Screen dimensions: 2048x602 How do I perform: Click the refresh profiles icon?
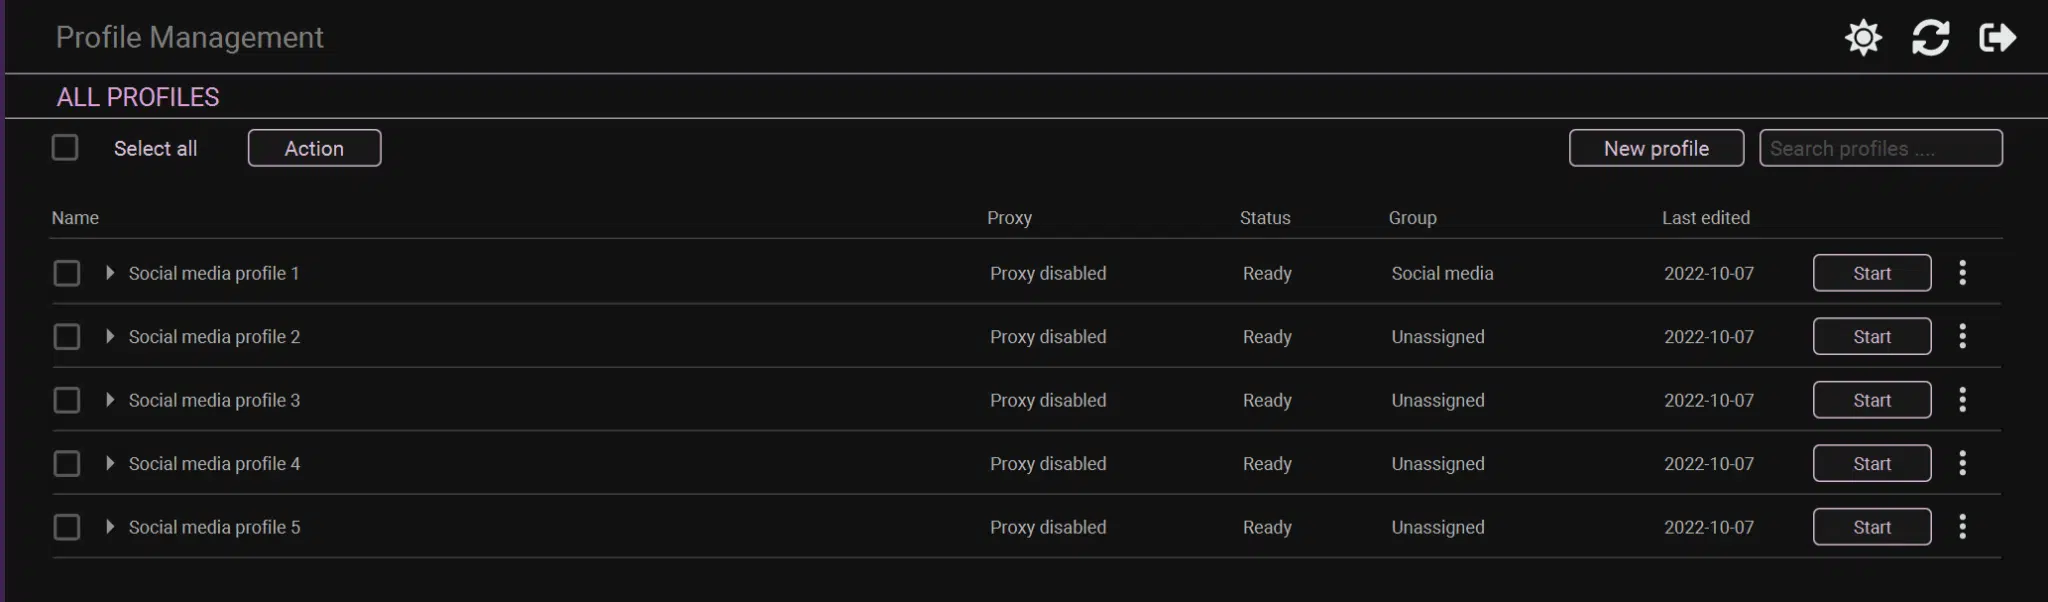pos(1930,38)
